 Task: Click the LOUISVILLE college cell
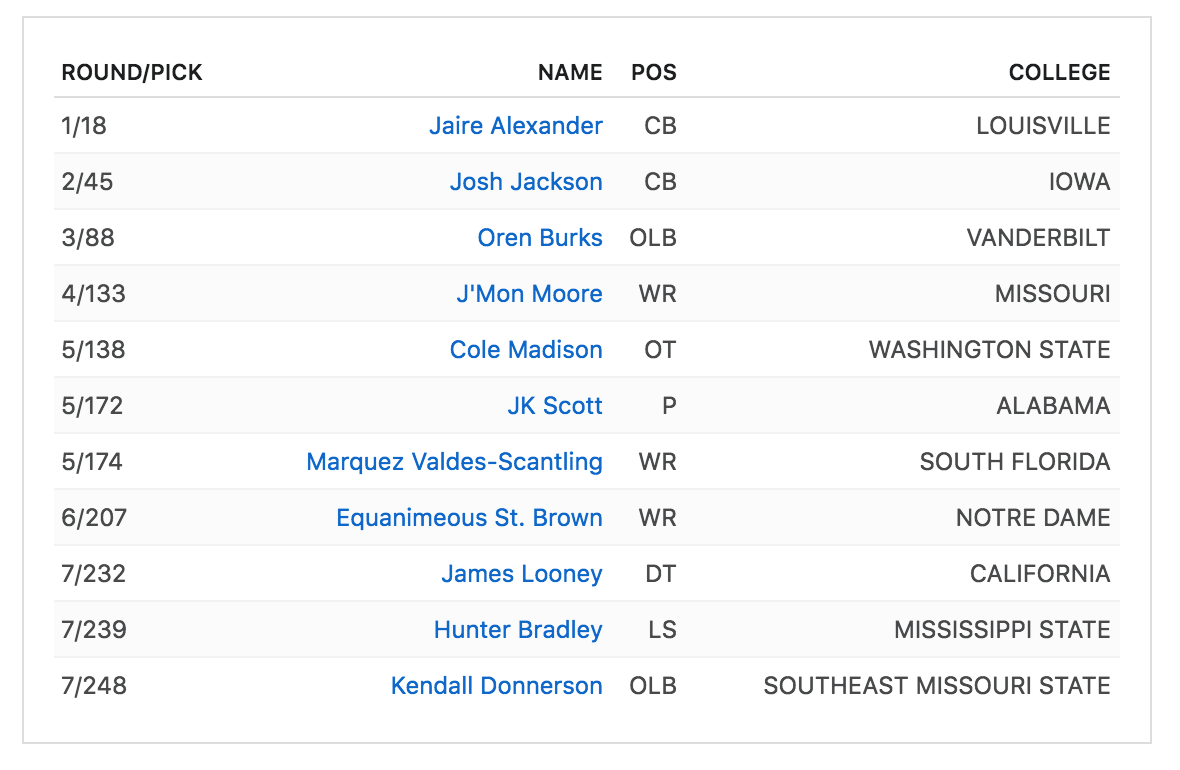coord(1043,126)
